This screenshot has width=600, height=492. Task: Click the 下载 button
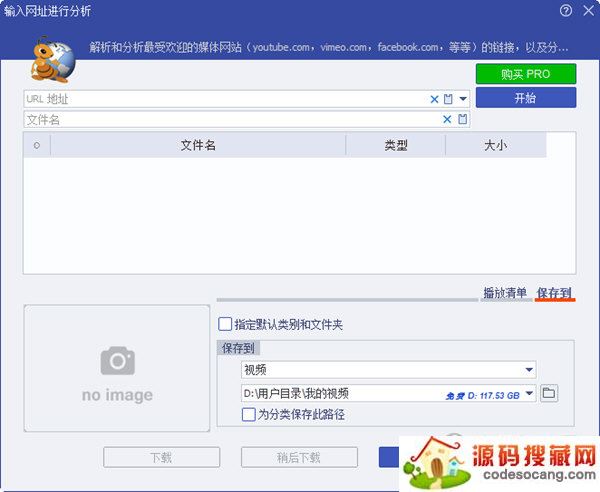coord(161,457)
